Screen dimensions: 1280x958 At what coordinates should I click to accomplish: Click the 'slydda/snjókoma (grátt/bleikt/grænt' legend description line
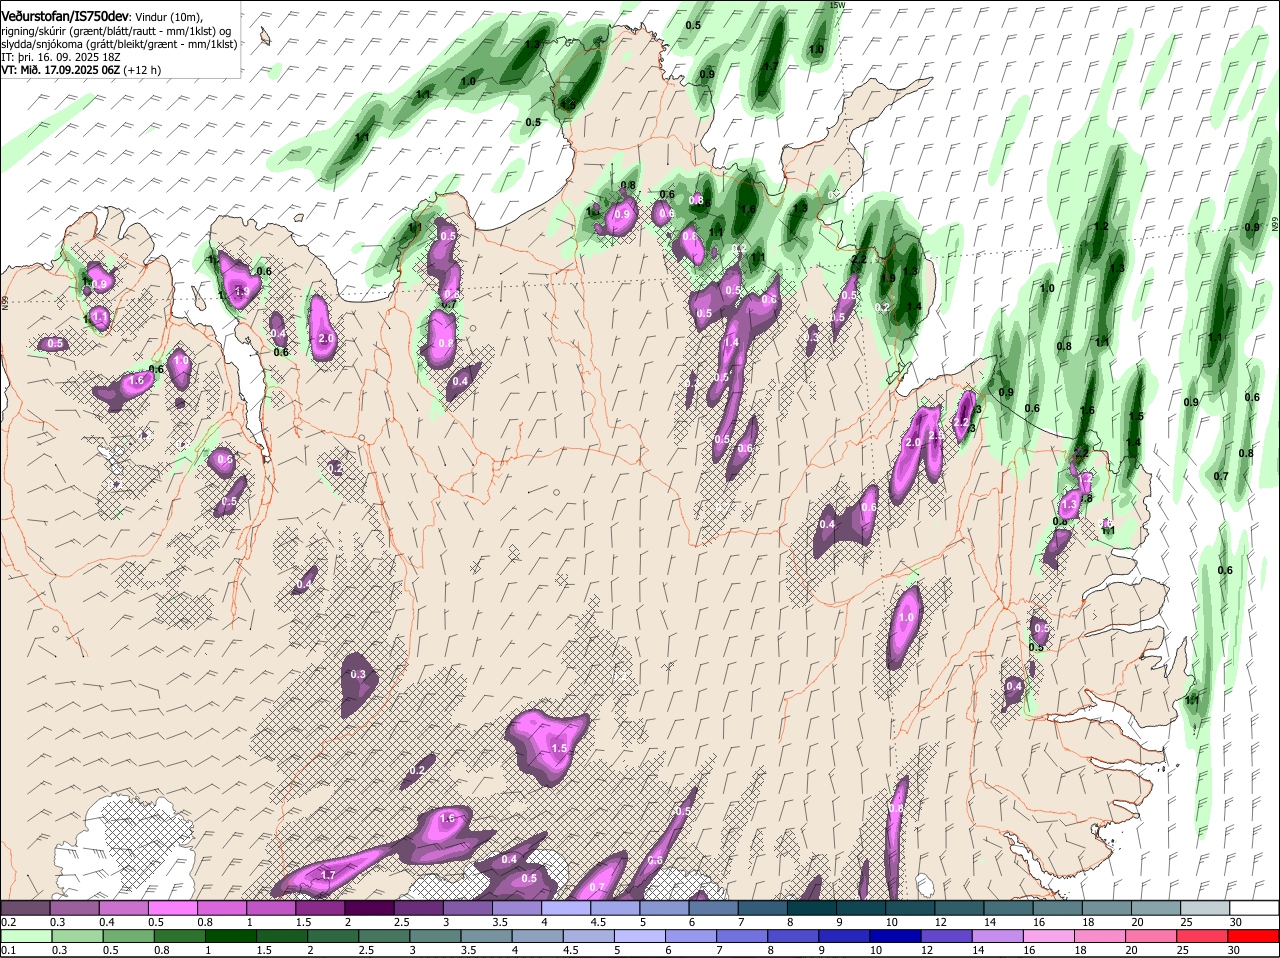click(119, 44)
